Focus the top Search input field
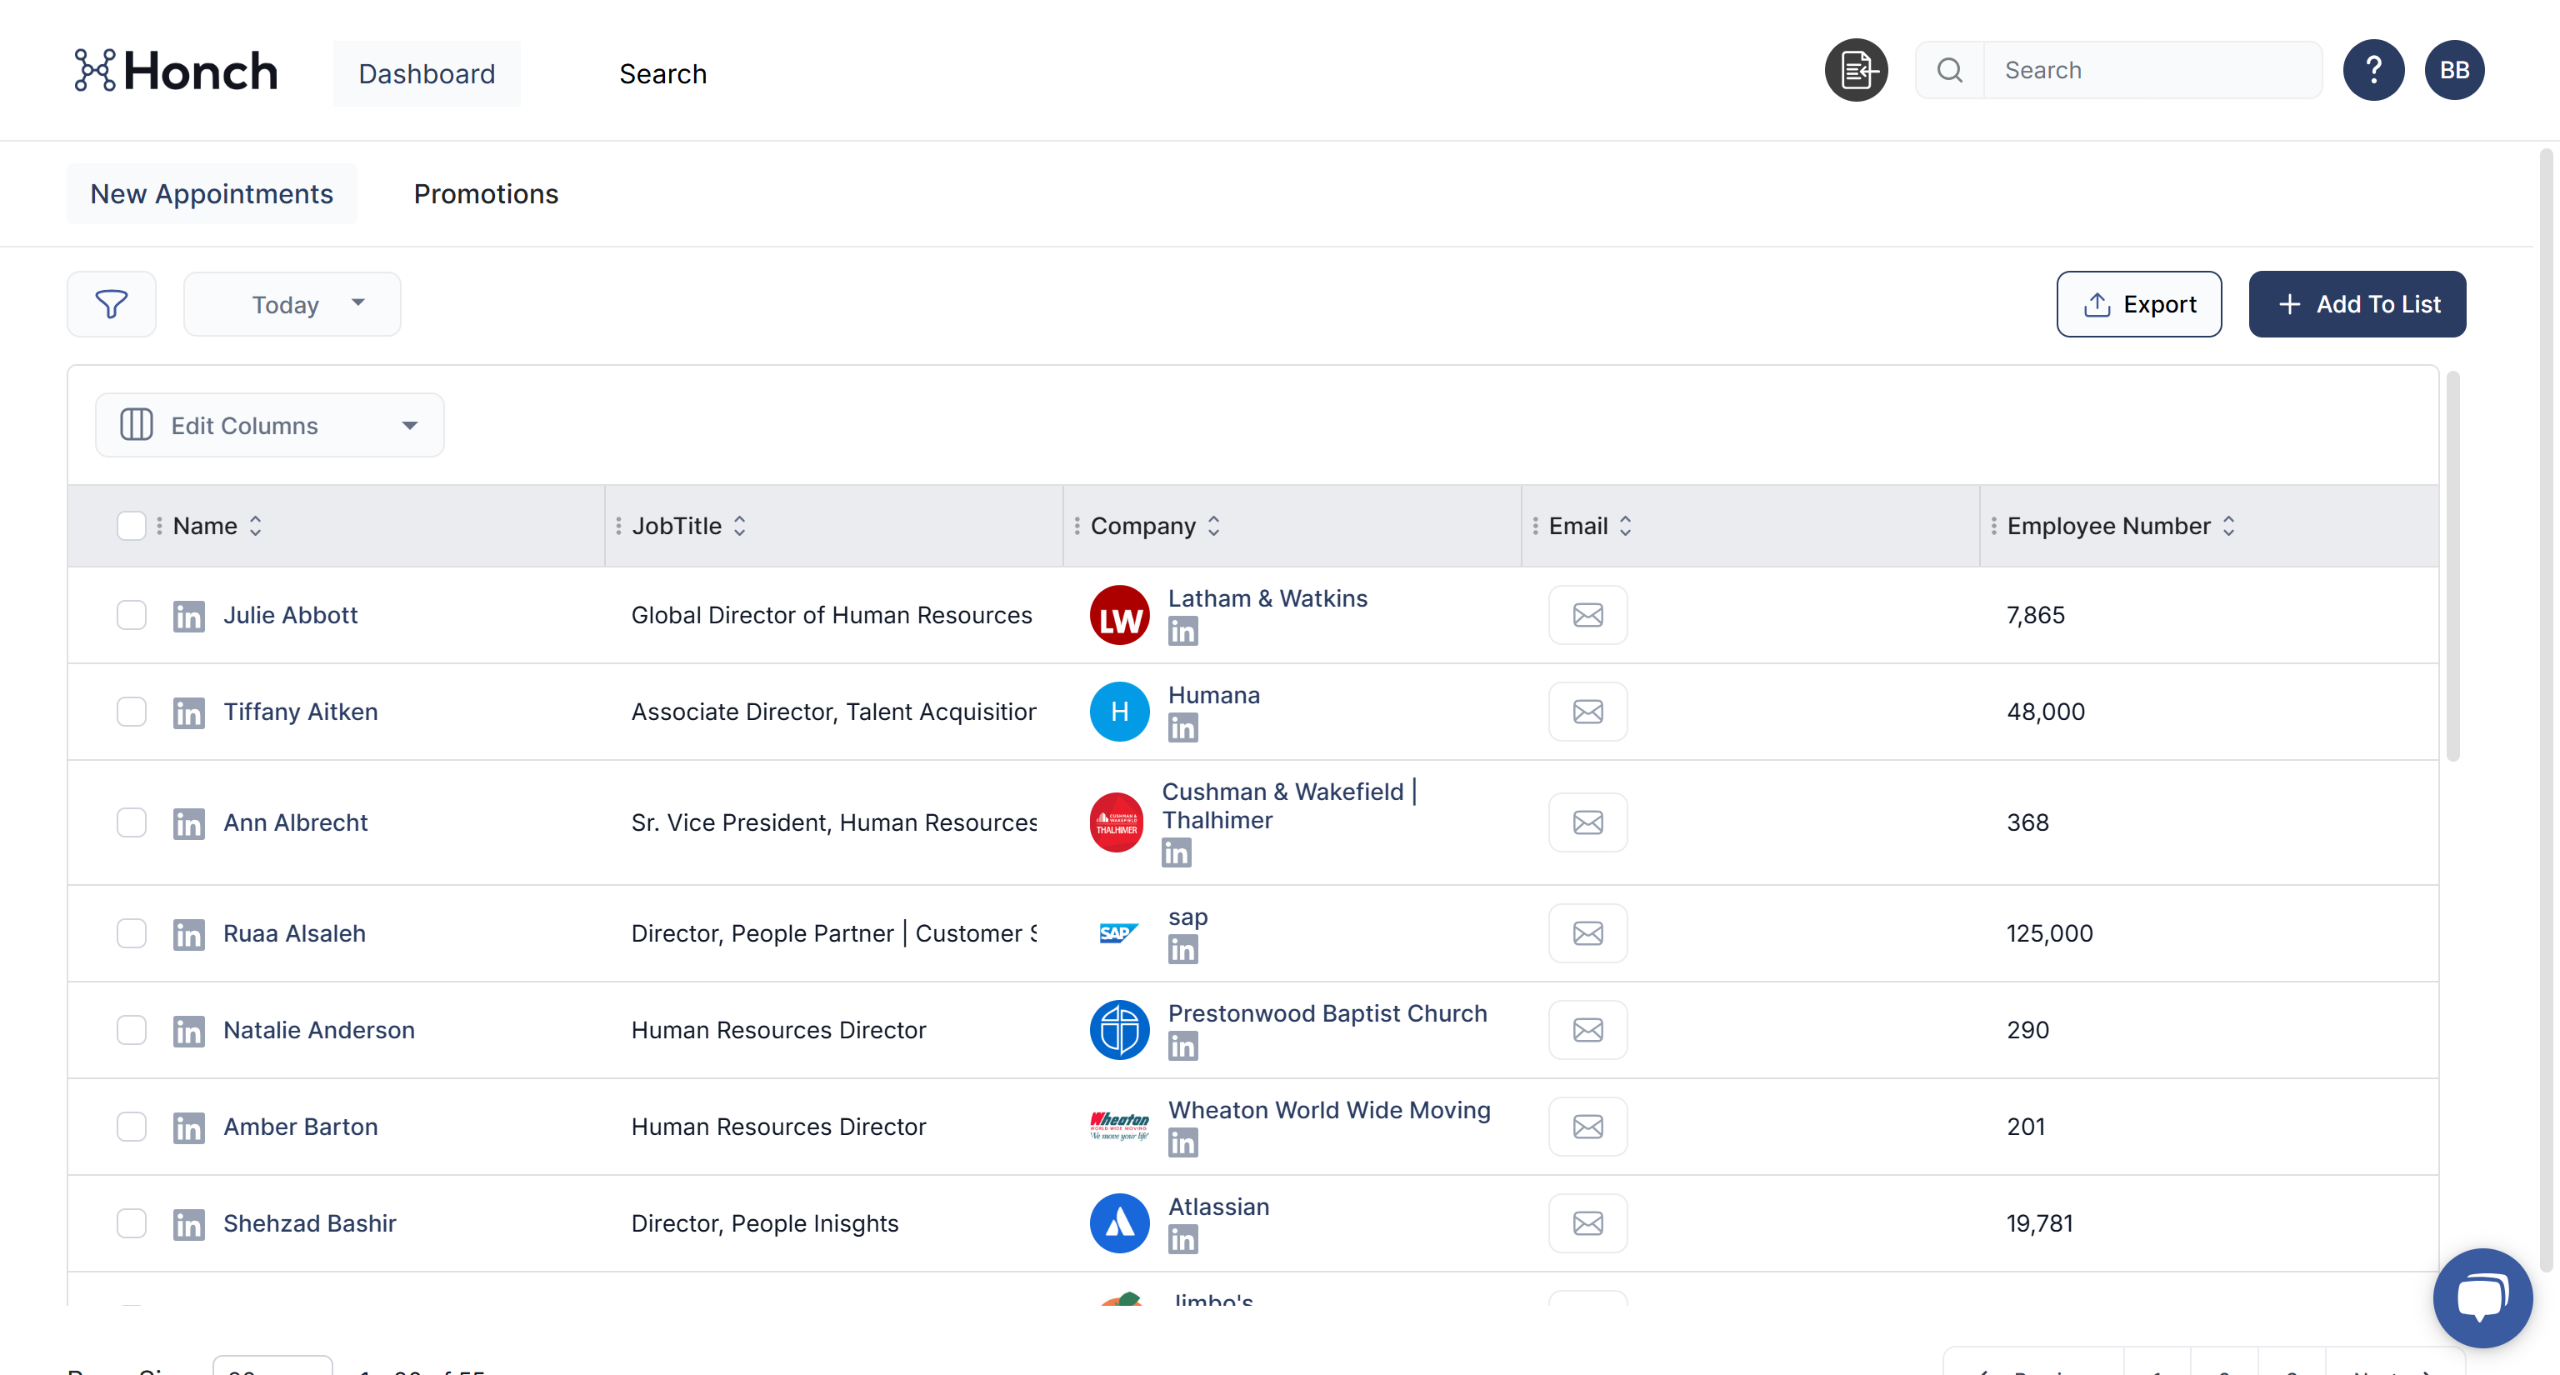 pyautogui.click(x=2150, y=70)
